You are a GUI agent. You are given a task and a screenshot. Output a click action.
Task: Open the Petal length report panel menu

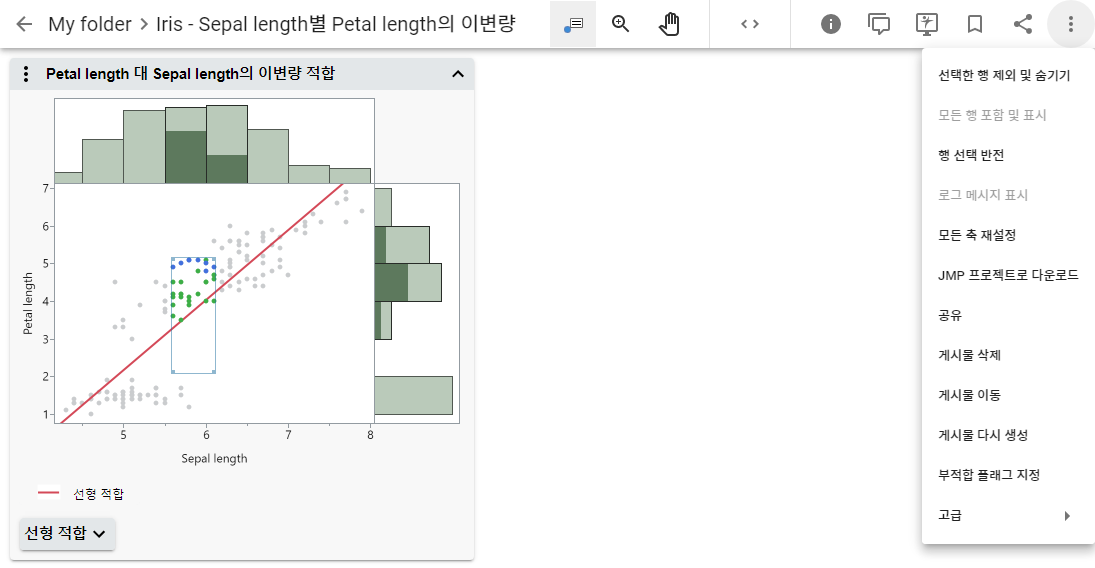click(27, 74)
